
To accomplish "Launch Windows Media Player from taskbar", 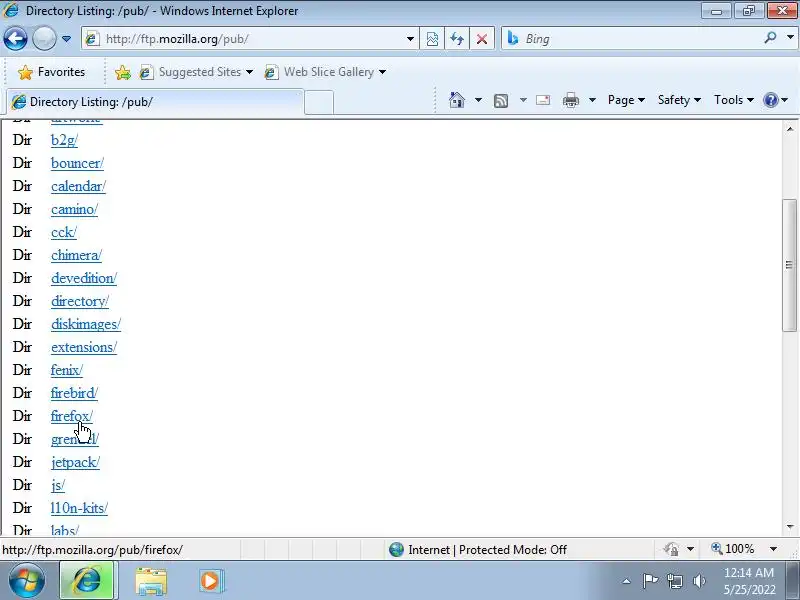I will point(210,581).
